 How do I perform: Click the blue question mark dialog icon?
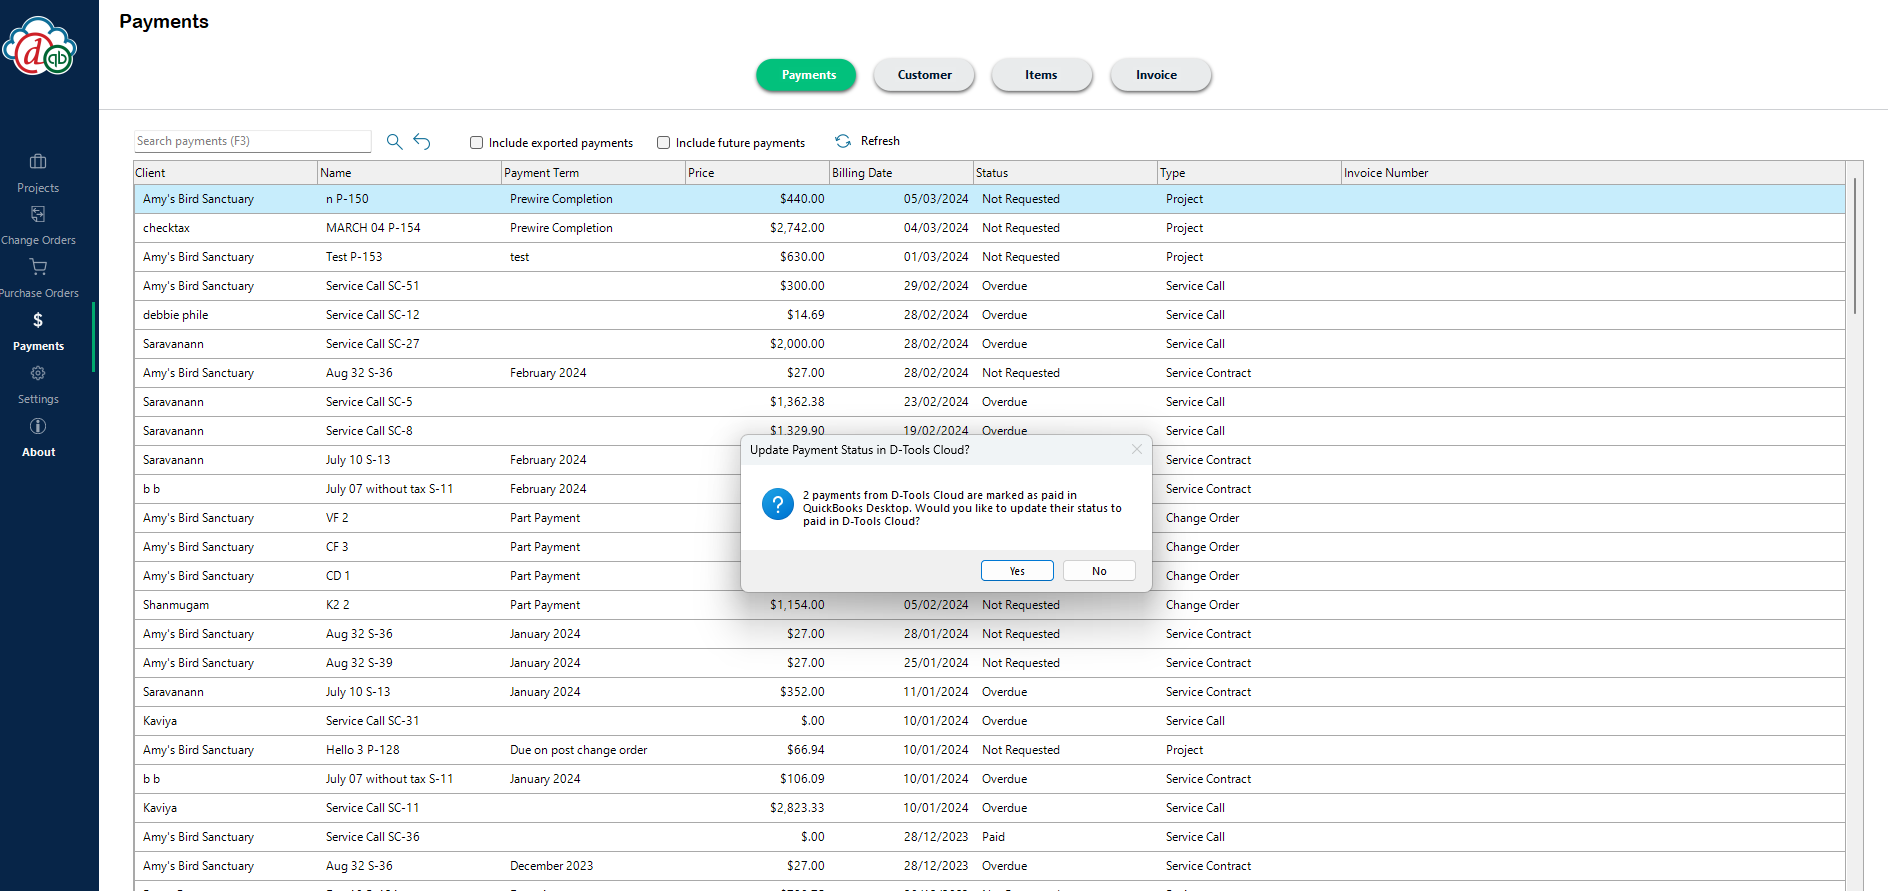(x=777, y=504)
